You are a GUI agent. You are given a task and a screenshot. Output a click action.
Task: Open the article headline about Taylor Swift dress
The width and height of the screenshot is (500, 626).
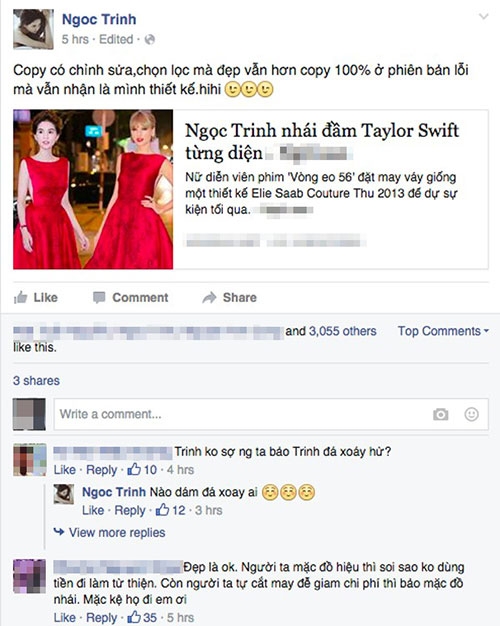tap(322, 141)
